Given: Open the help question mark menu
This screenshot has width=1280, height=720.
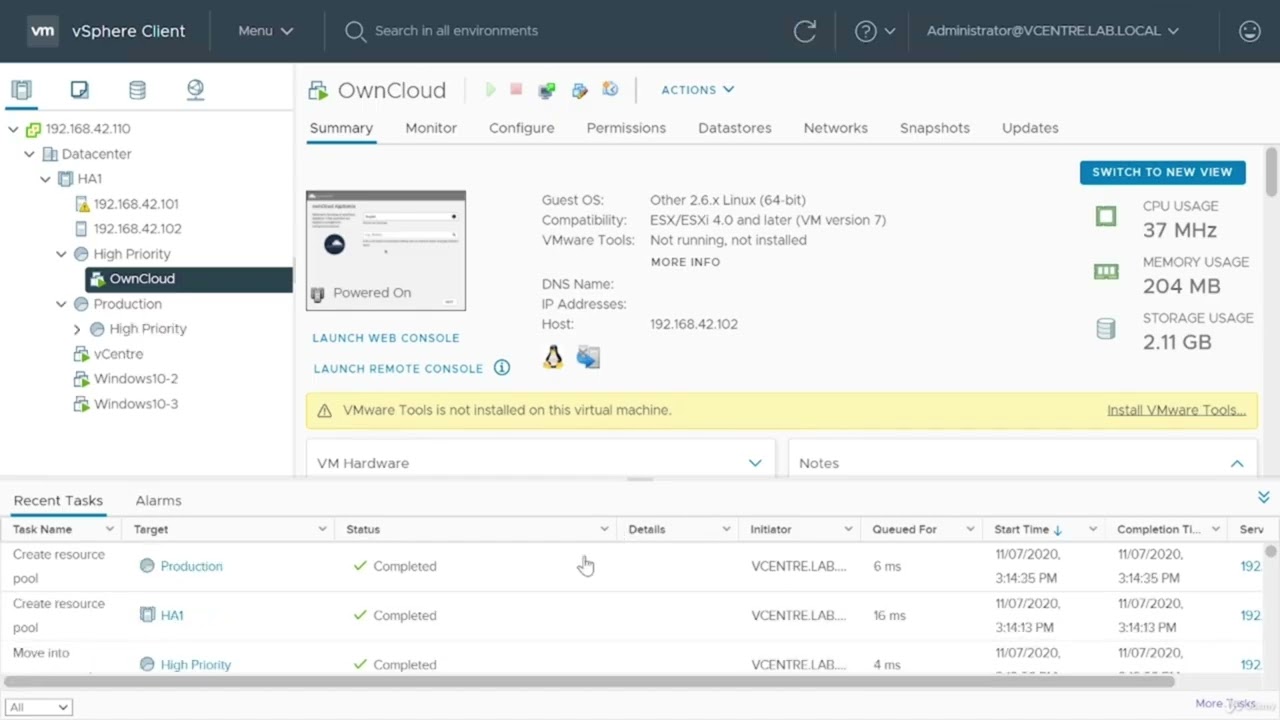Looking at the screenshot, I should click(875, 31).
